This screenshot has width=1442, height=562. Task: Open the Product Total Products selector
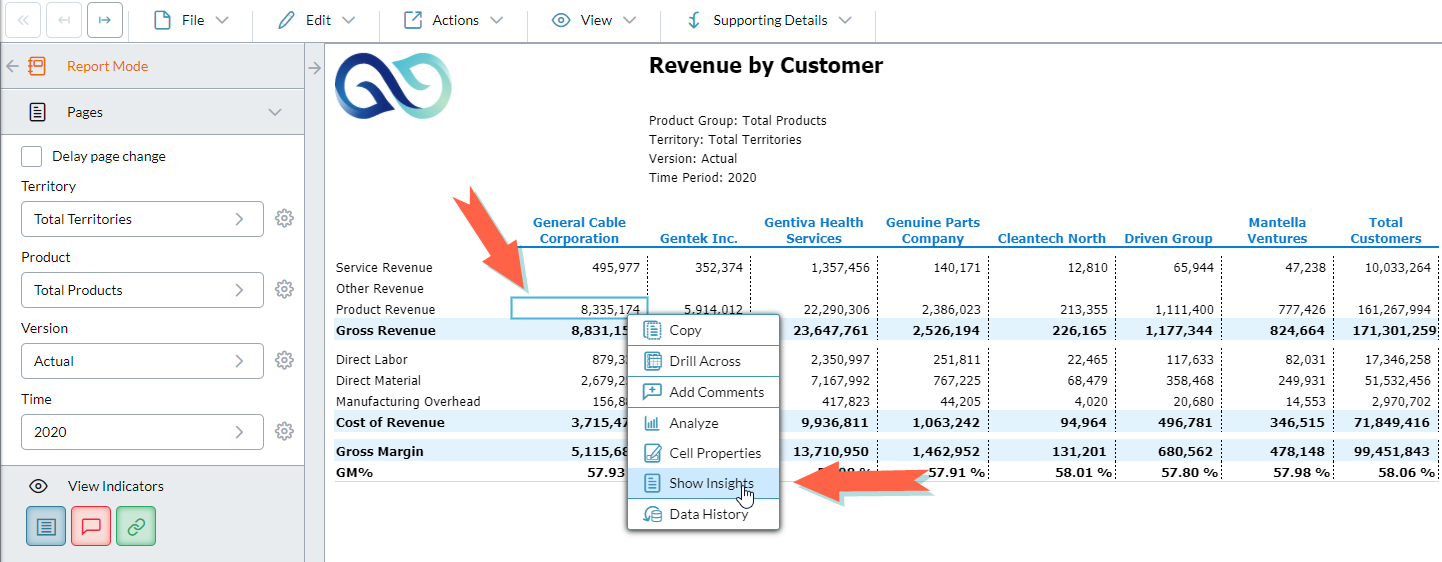(142, 290)
